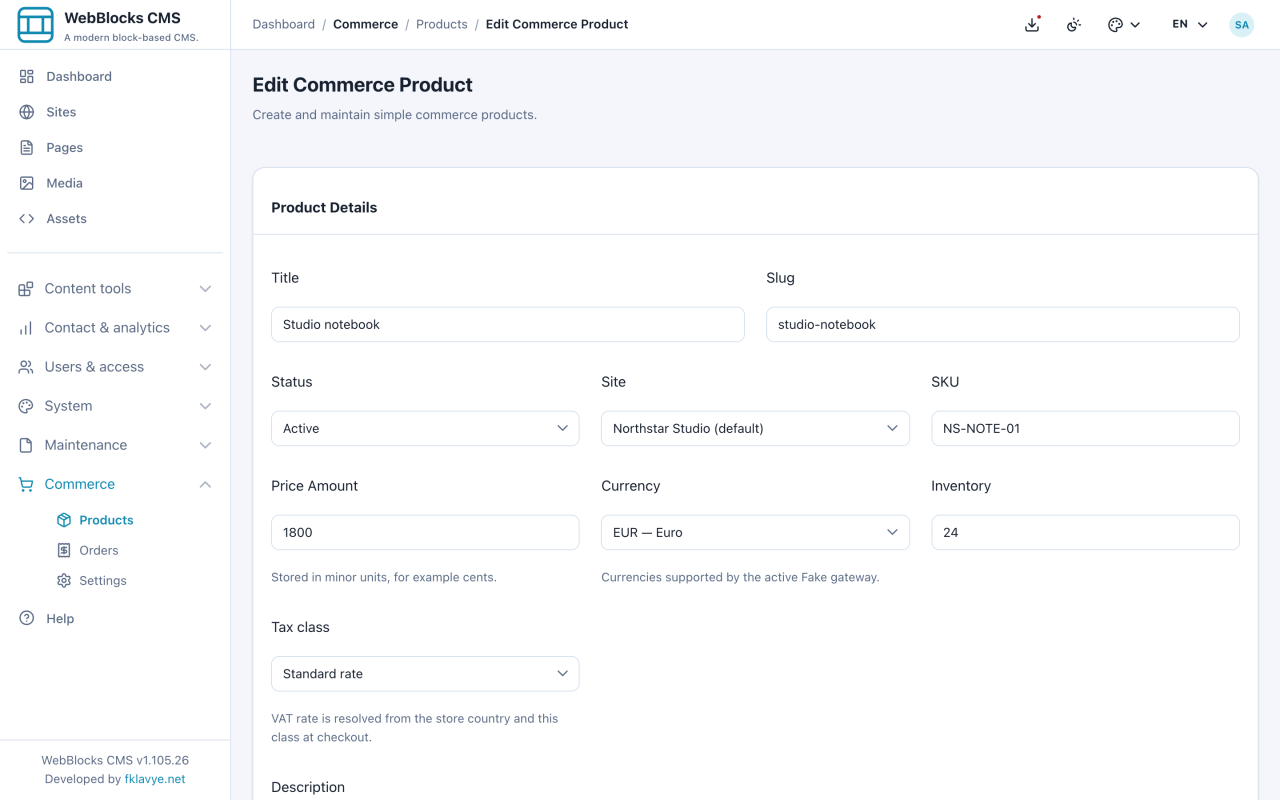This screenshot has height=800, width=1280.
Task: Open the theme palette menu
Action: tap(1124, 24)
